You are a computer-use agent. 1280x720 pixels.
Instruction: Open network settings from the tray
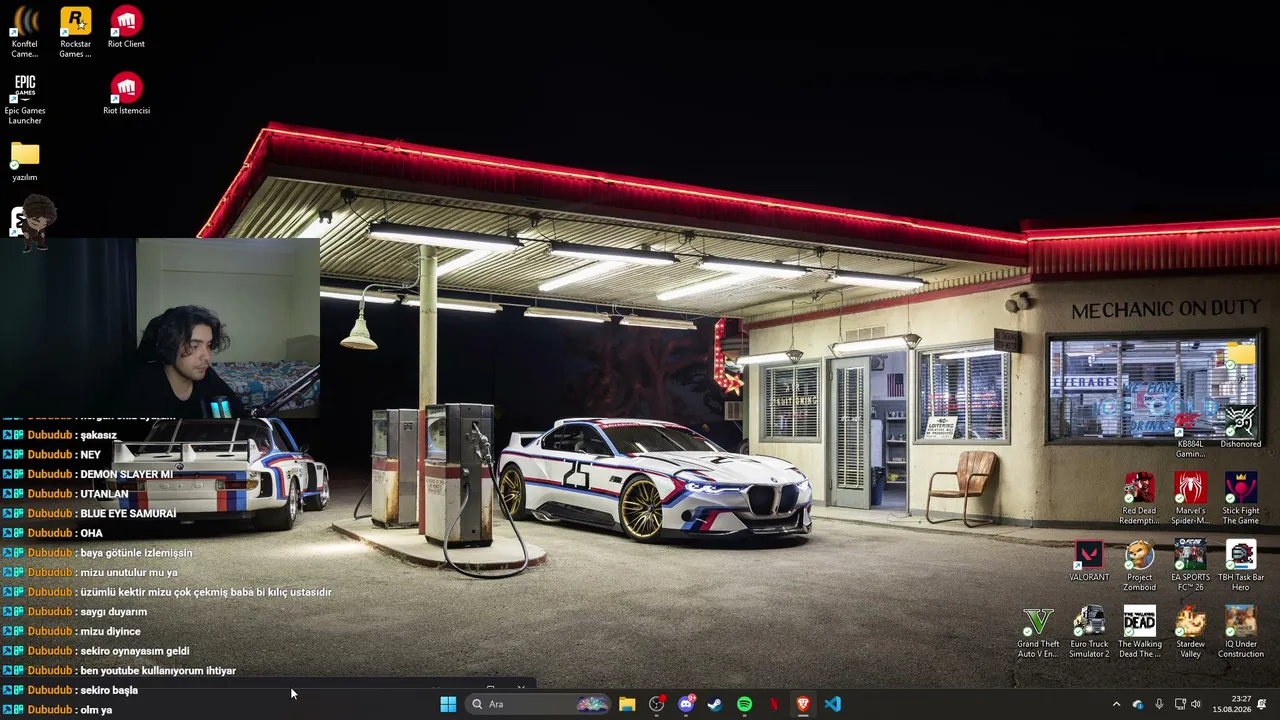1180,704
